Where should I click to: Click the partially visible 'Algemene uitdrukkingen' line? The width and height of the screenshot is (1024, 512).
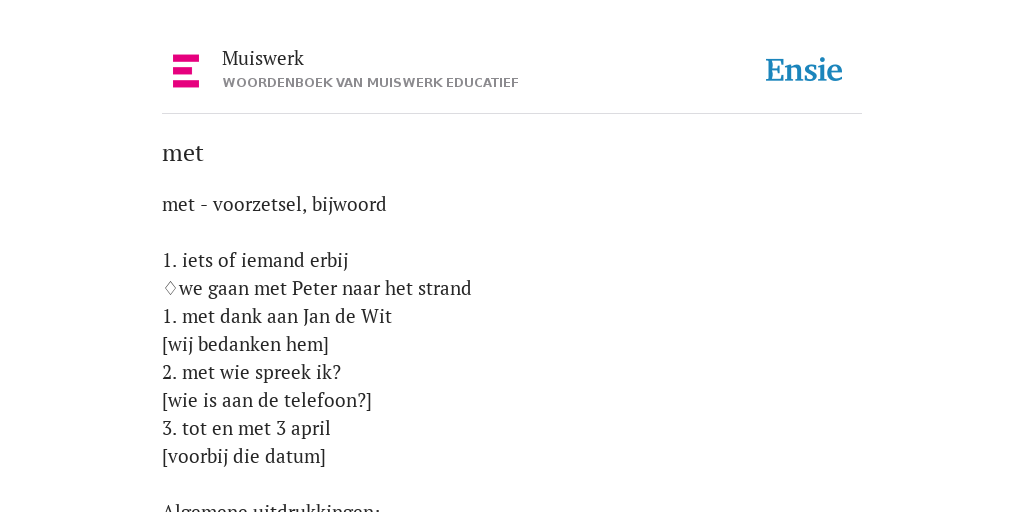coord(271,507)
